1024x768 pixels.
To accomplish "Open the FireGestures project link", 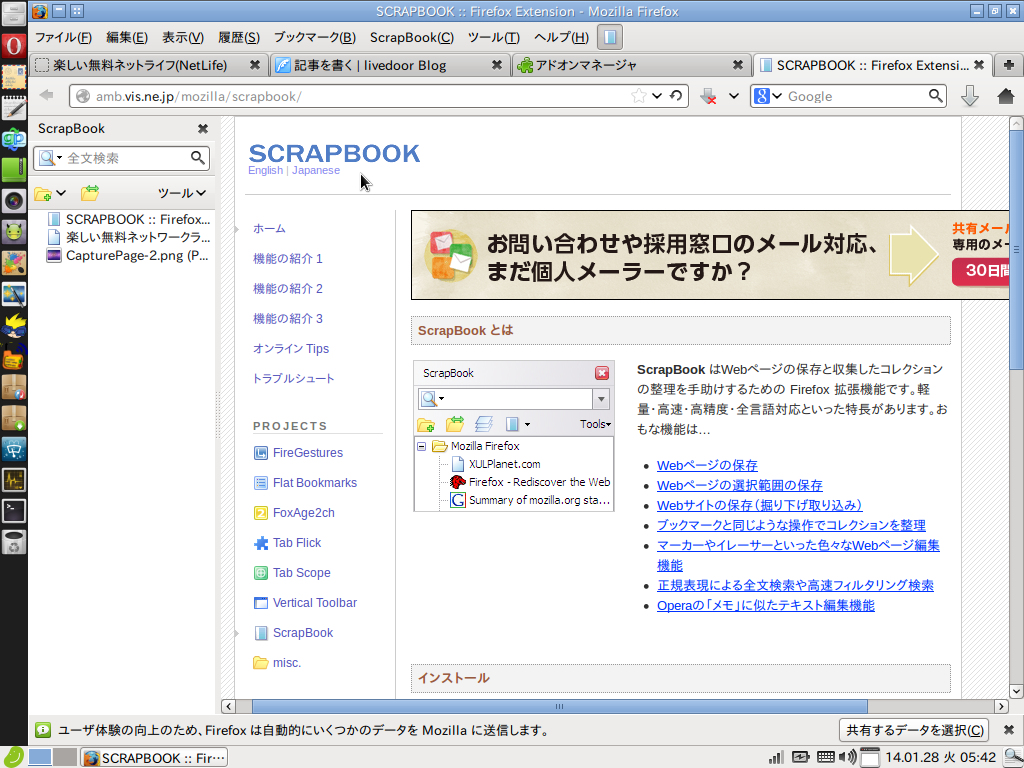I will 308,453.
